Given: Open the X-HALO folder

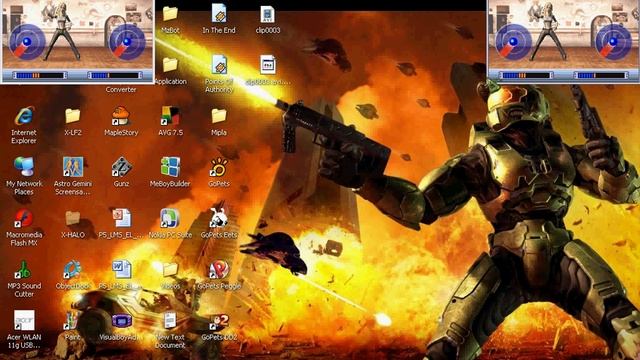Looking at the screenshot, I should tap(73, 218).
